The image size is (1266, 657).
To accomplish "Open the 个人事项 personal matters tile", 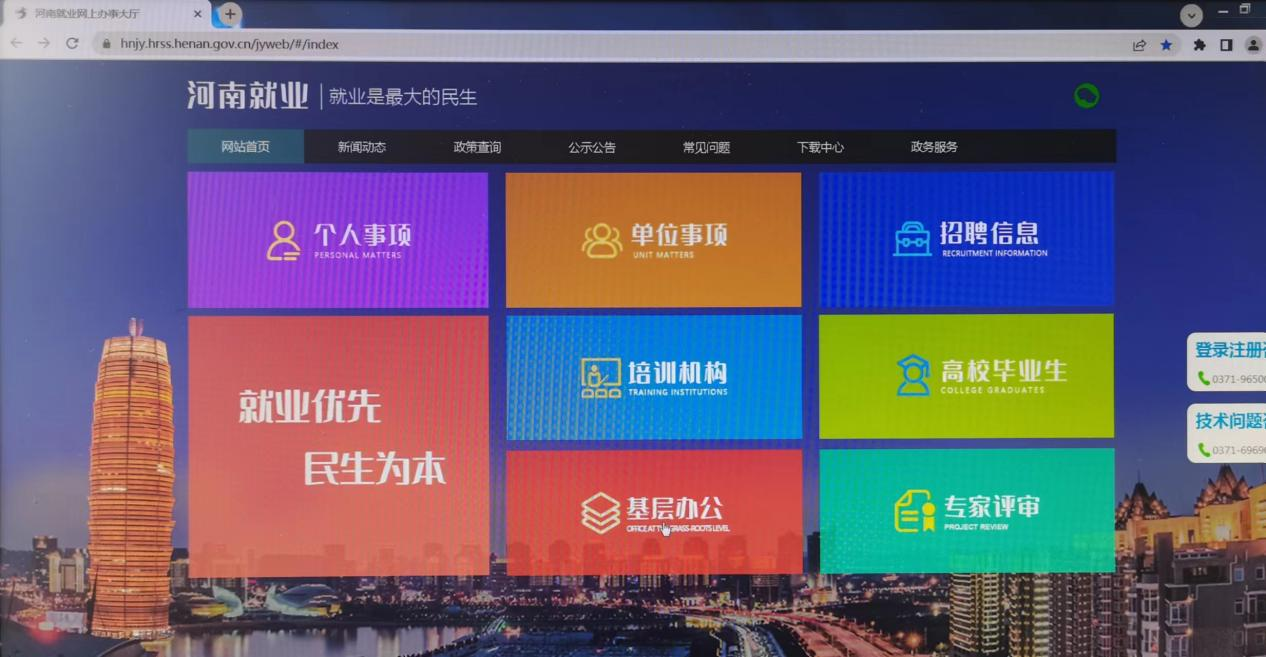I will (338, 240).
